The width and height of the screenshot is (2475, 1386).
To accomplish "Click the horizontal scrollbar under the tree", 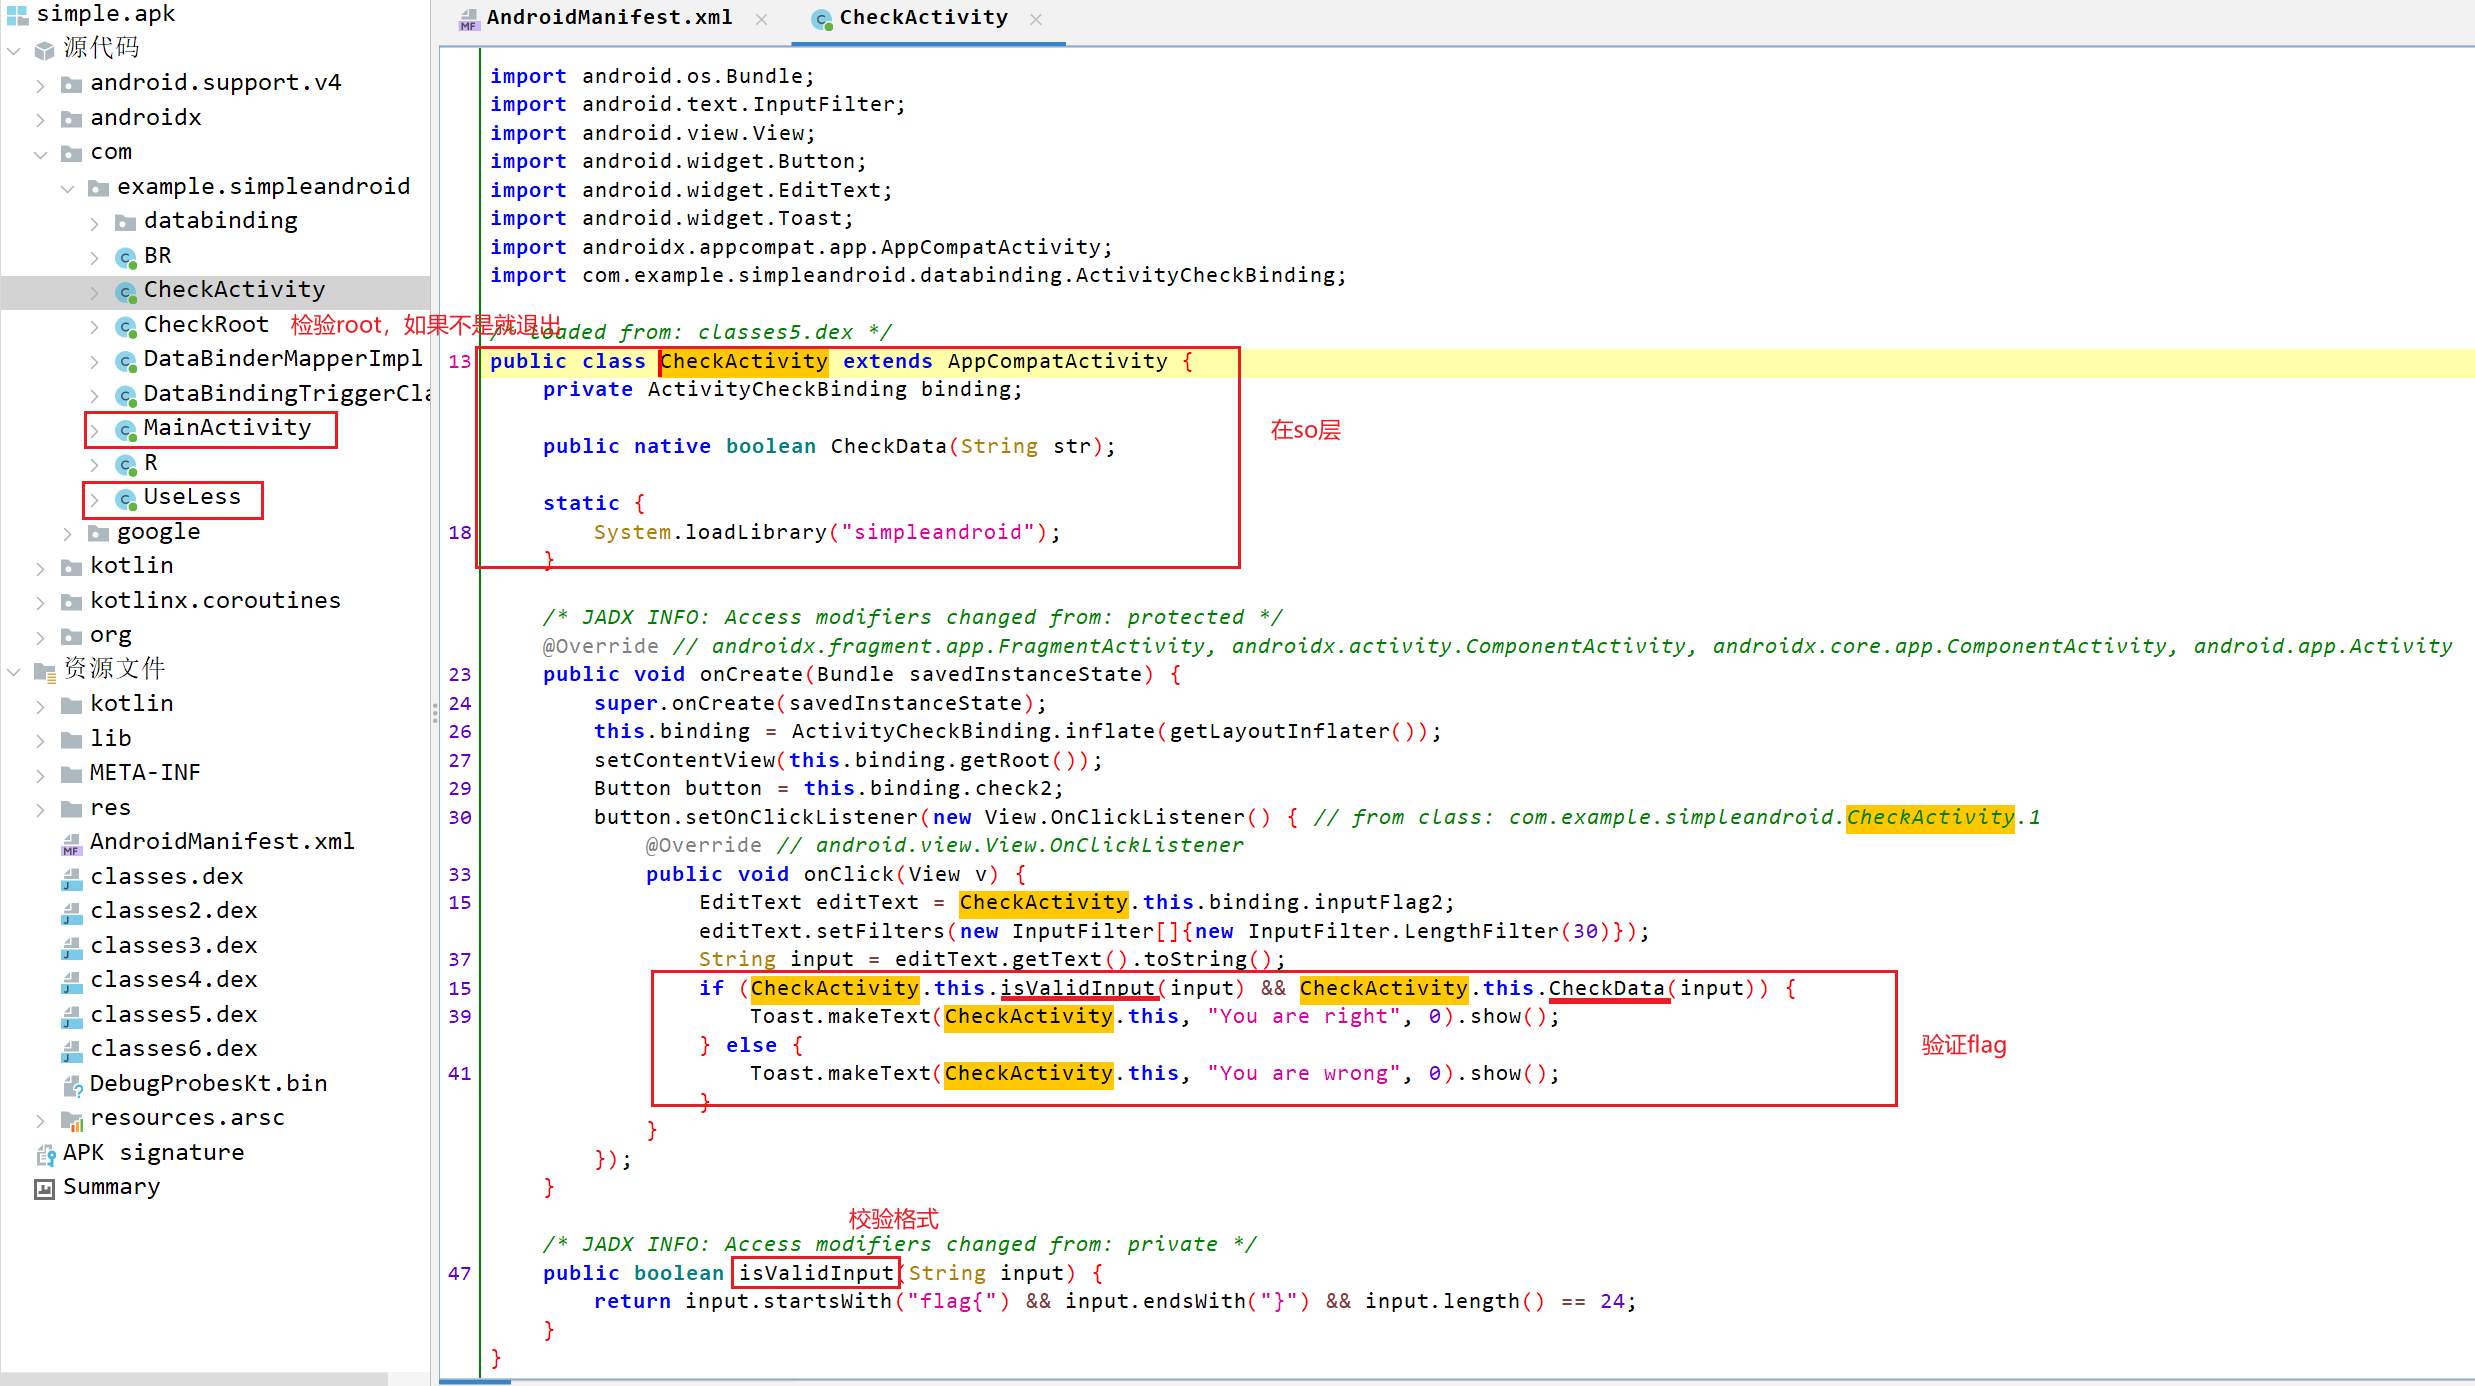I will (x=194, y=1379).
